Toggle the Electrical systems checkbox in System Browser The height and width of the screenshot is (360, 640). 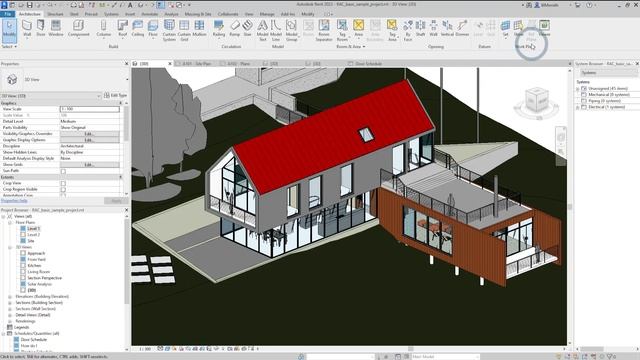584,107
